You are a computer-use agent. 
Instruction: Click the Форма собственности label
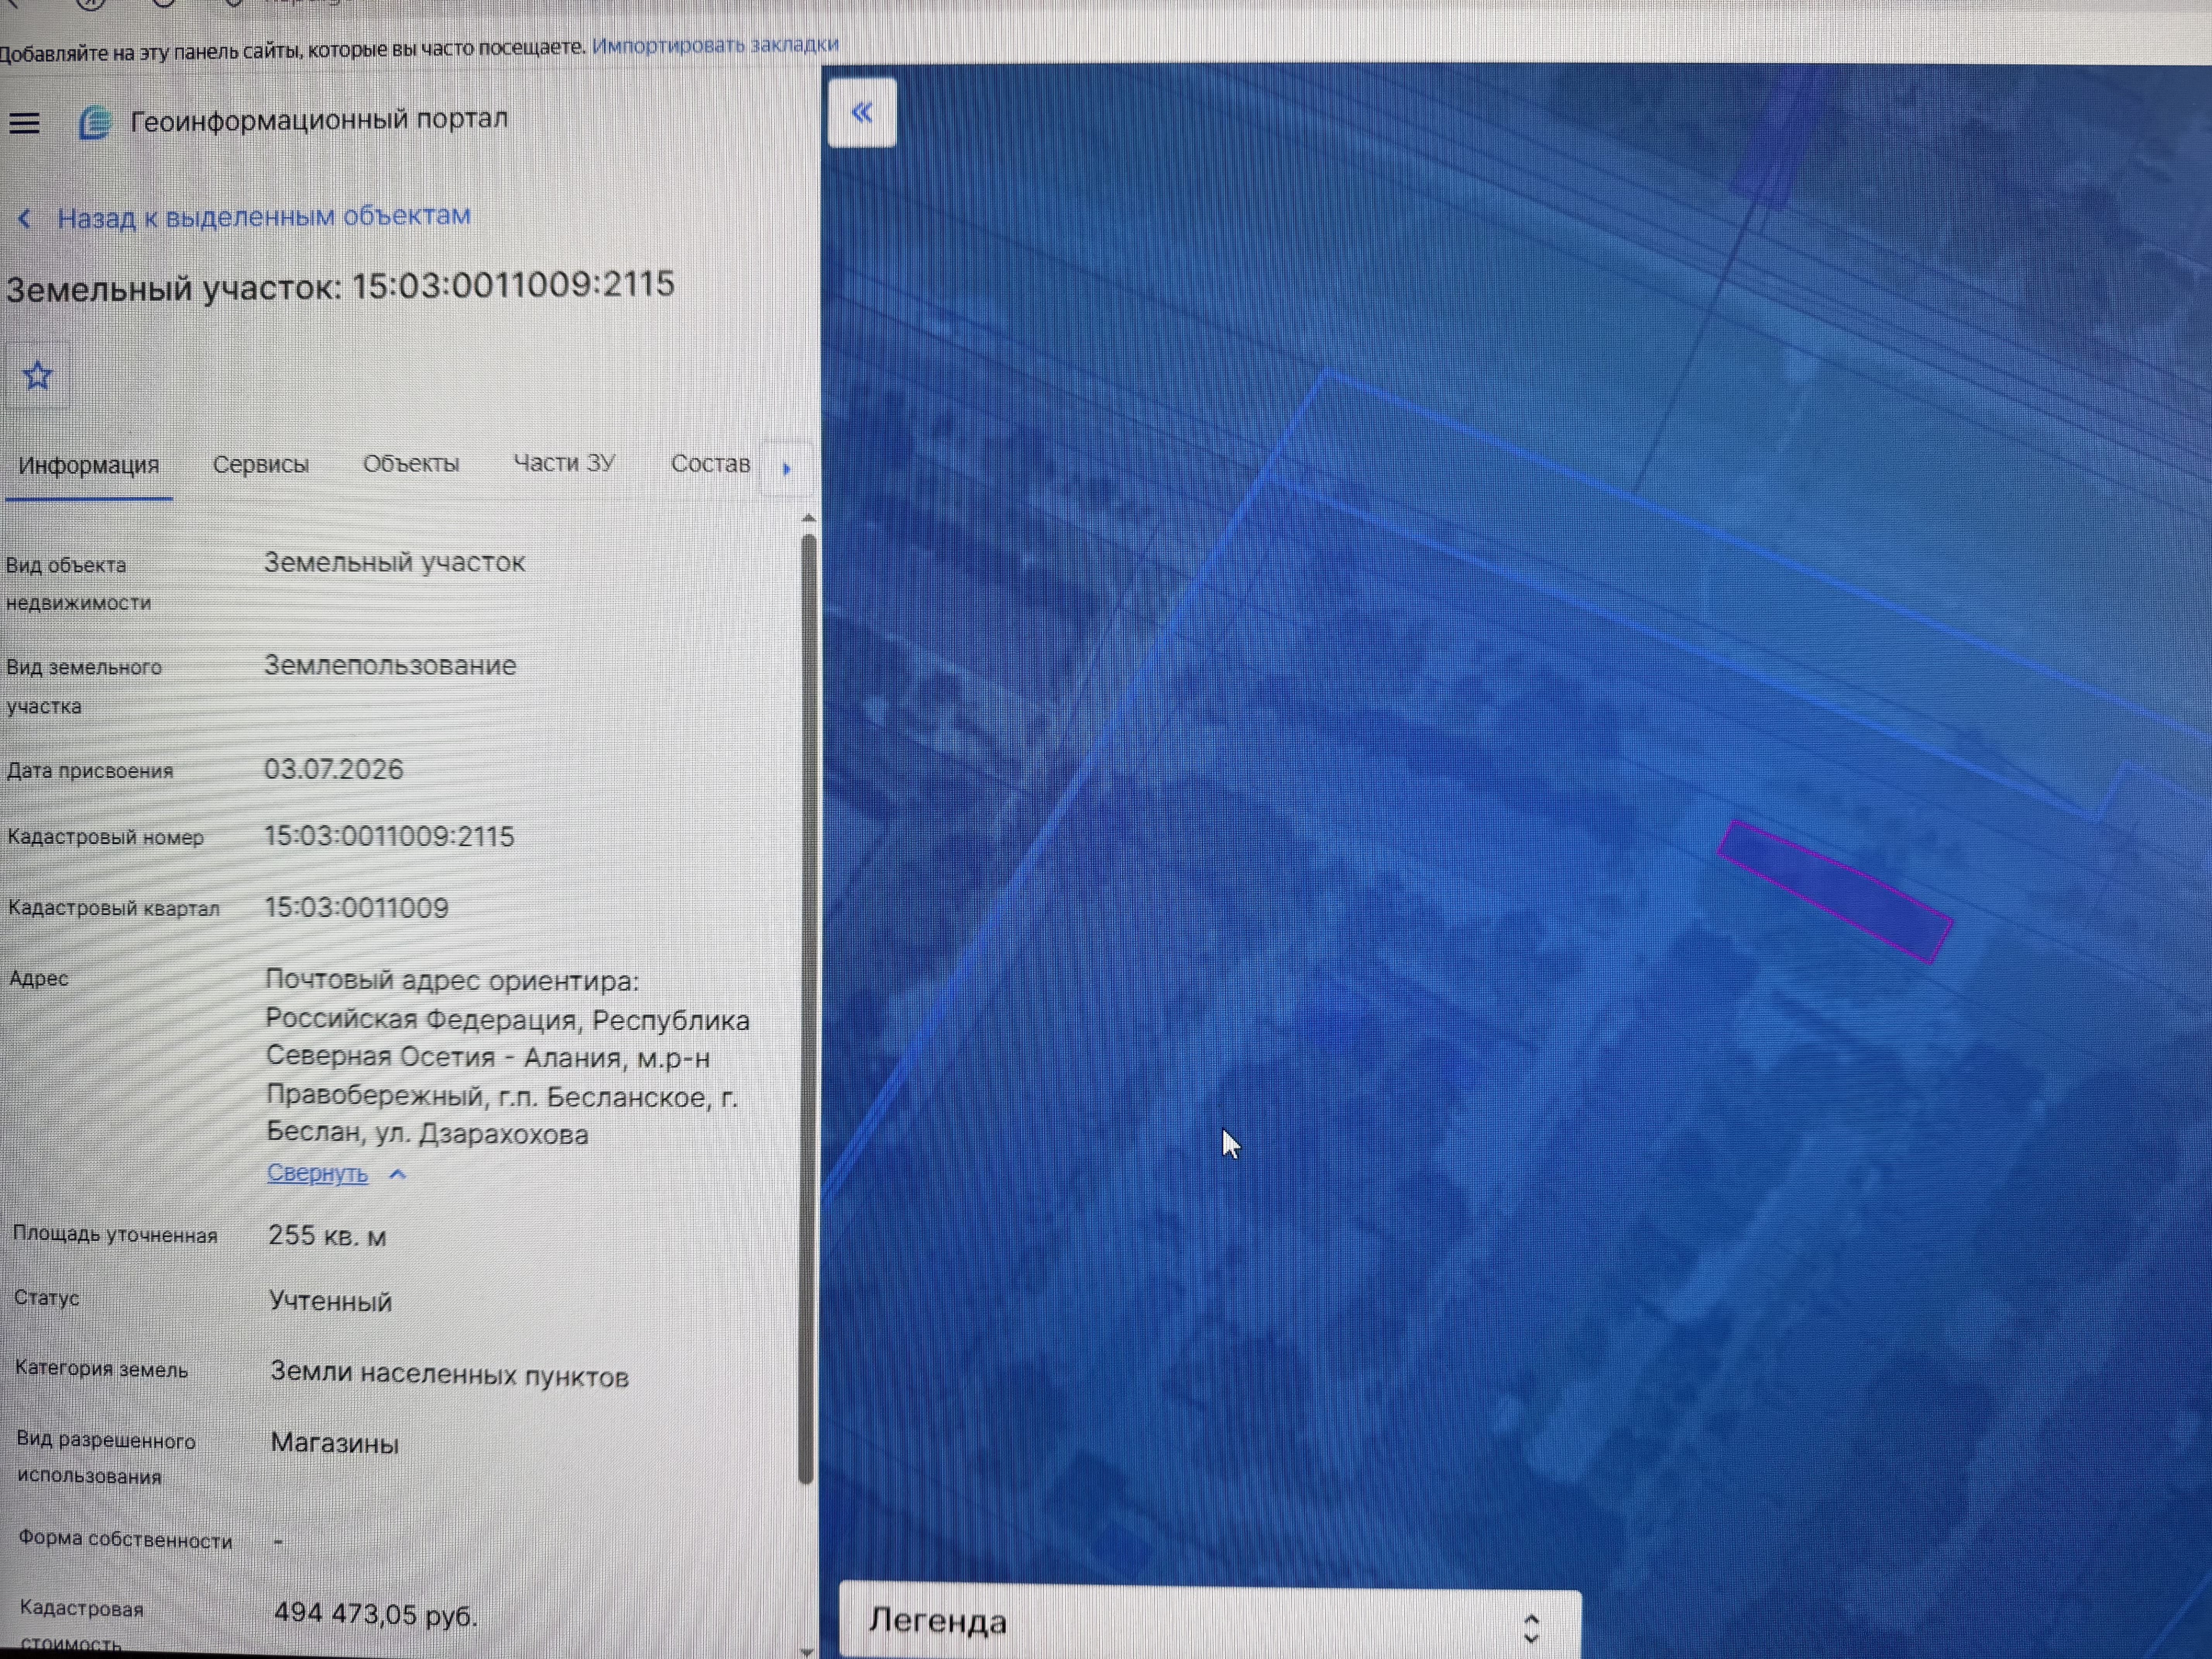click(125, 1539)
